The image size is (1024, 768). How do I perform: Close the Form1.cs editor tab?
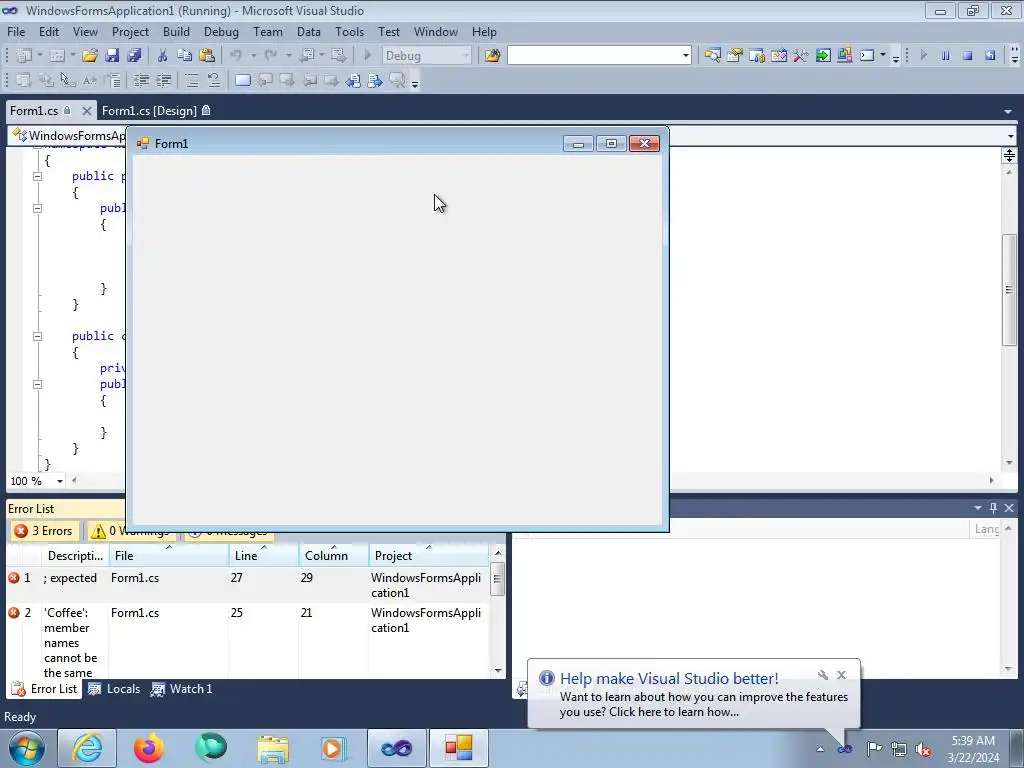pos(86,111)
